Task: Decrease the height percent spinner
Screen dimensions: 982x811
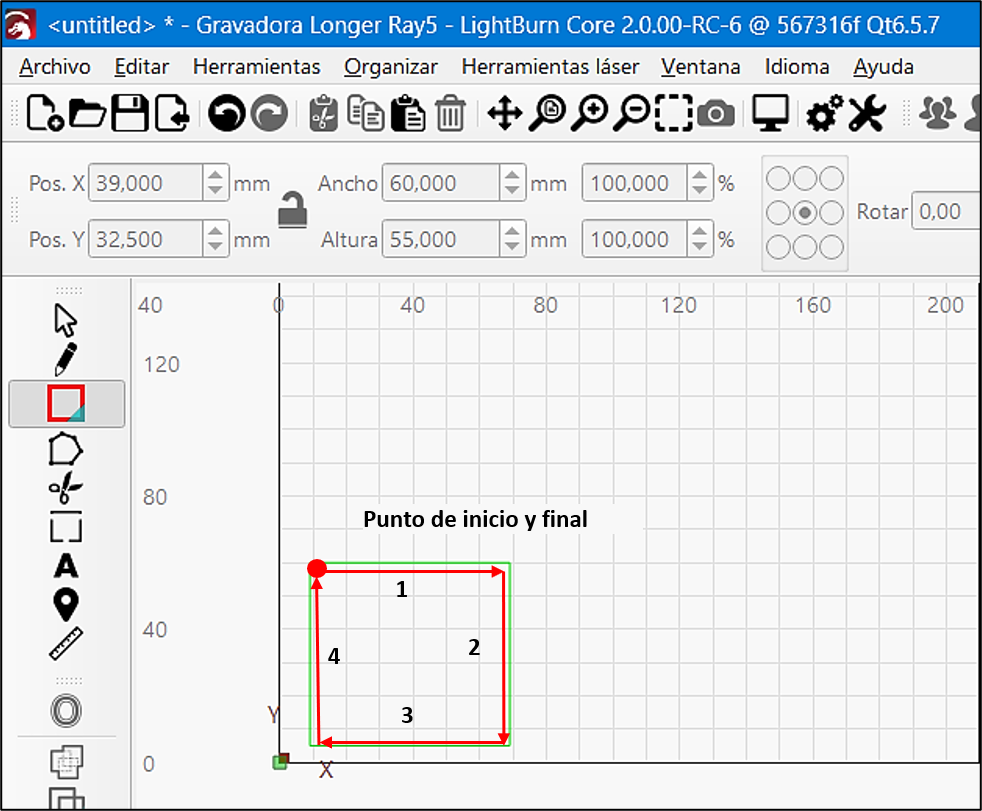Action: coord(699,247)
